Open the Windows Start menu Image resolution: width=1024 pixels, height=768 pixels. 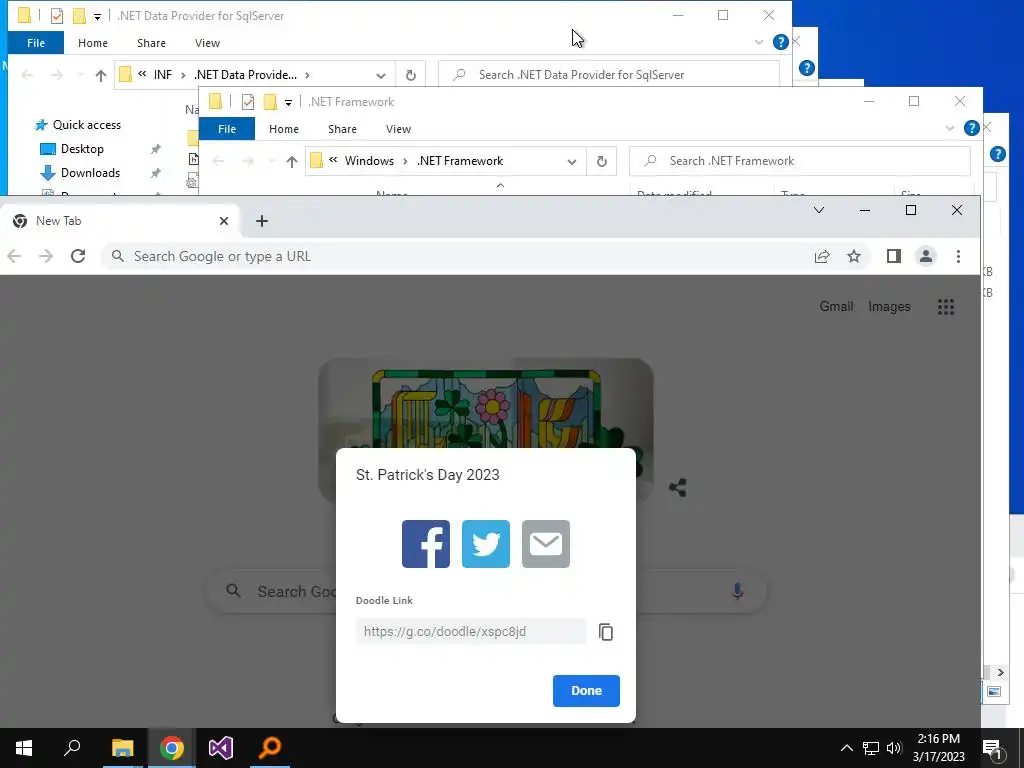pos(24,748)
